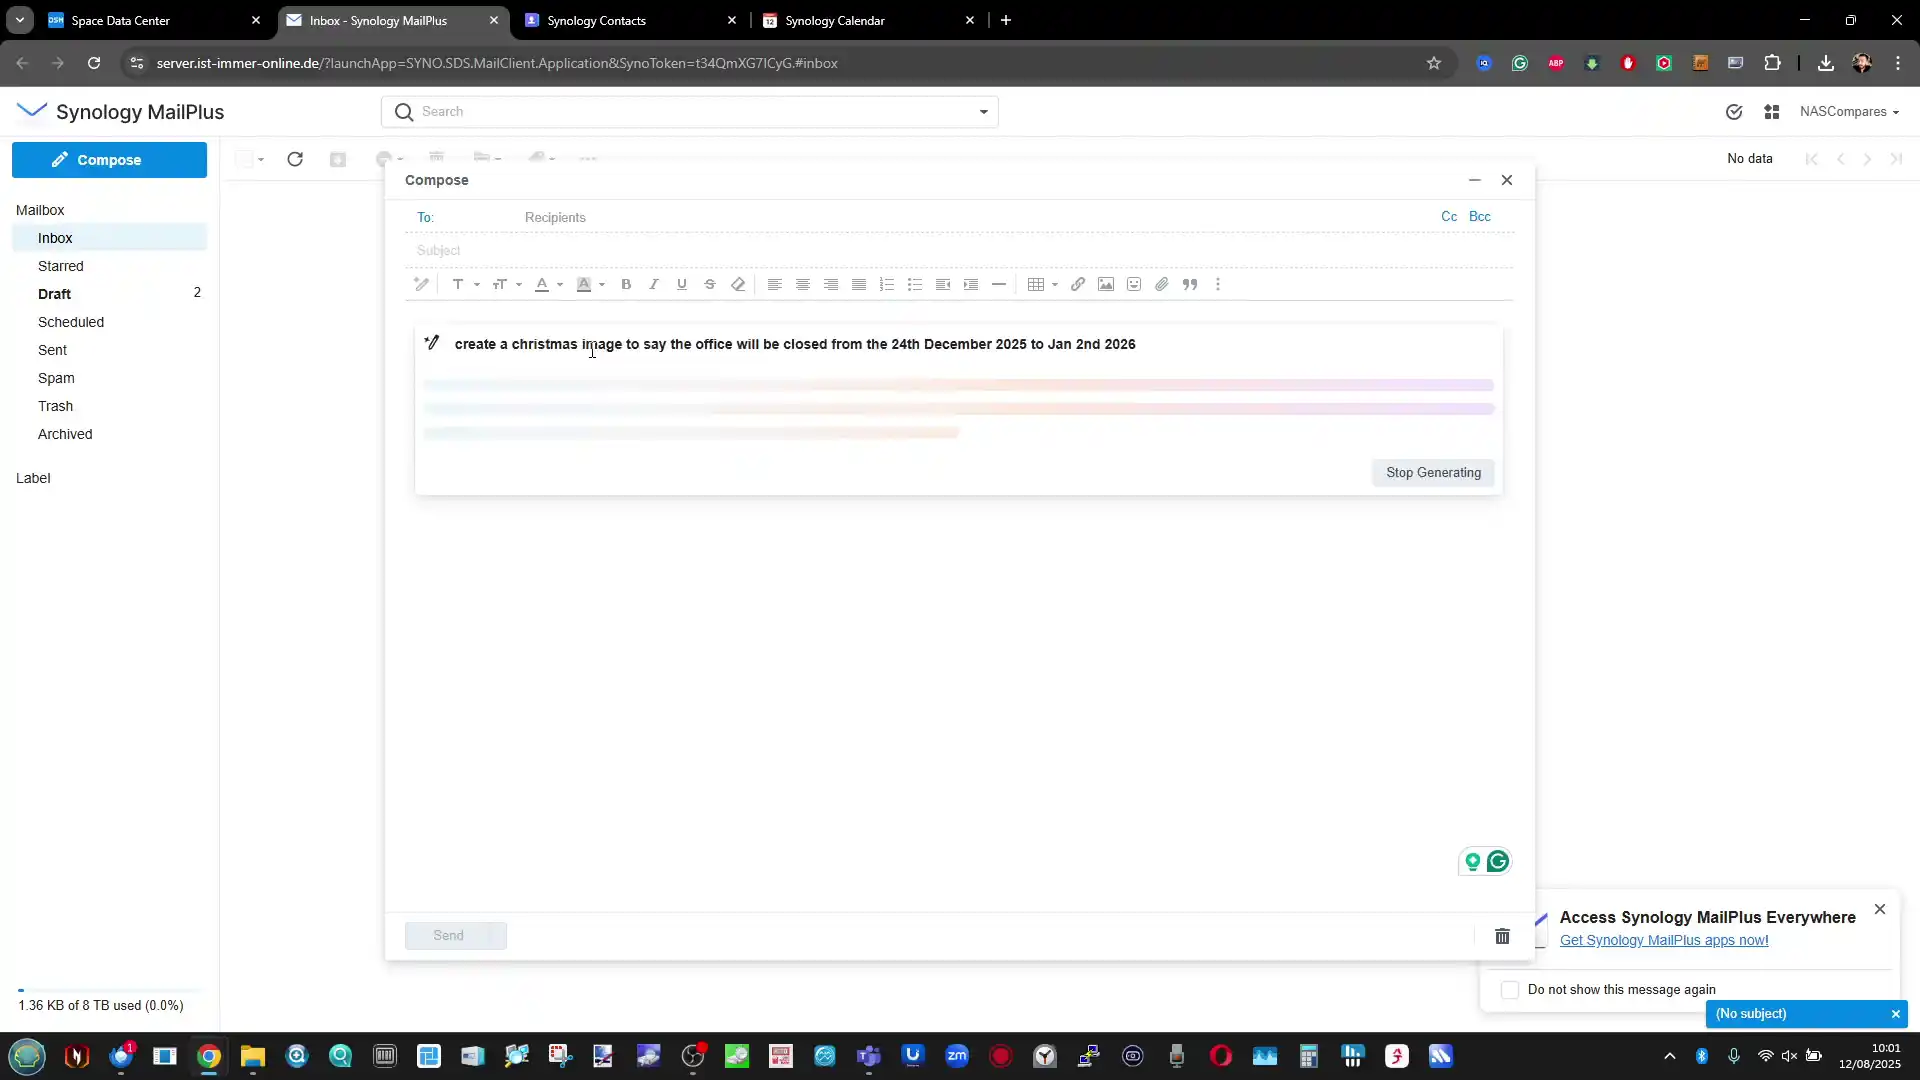Toggle strikethrough formatting in the compose toolbar
The height and width of the screenshot is (1080, 1920).
(x=710, y=285)
